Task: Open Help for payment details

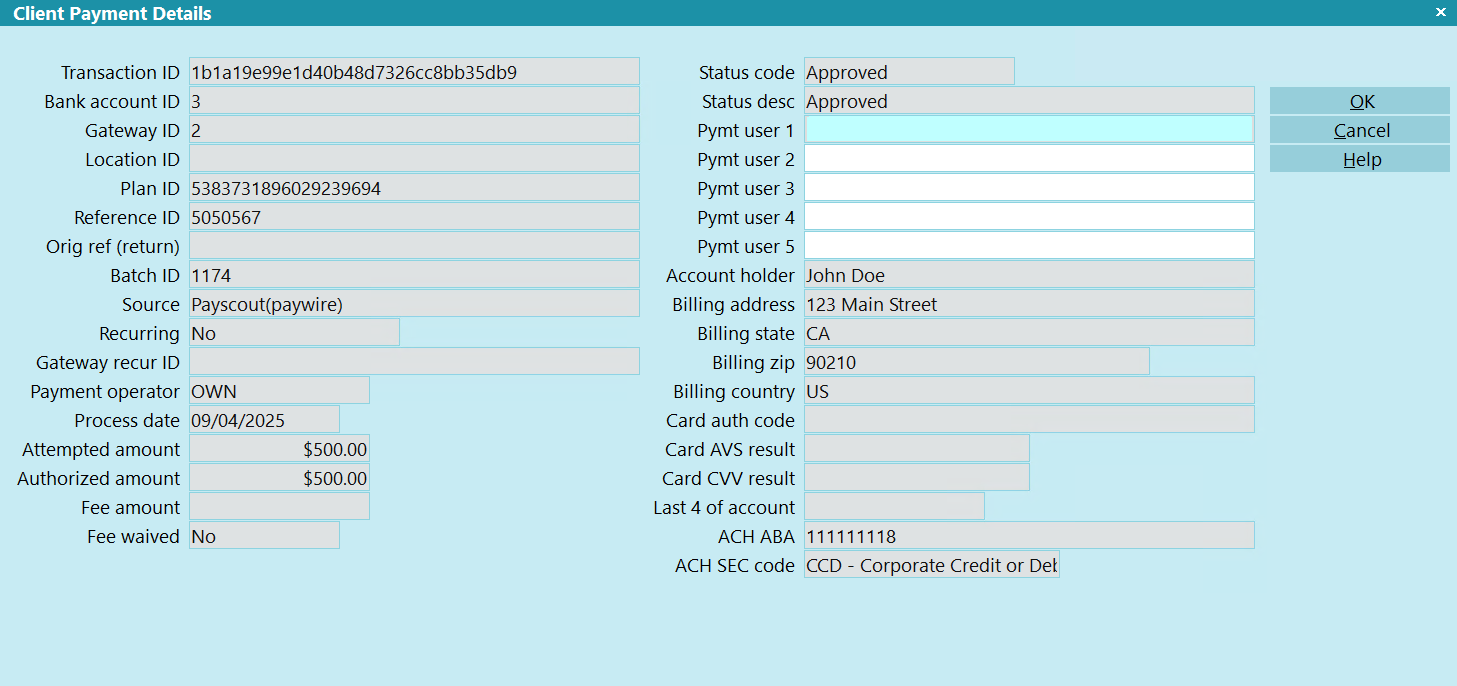Action: 1359,159
